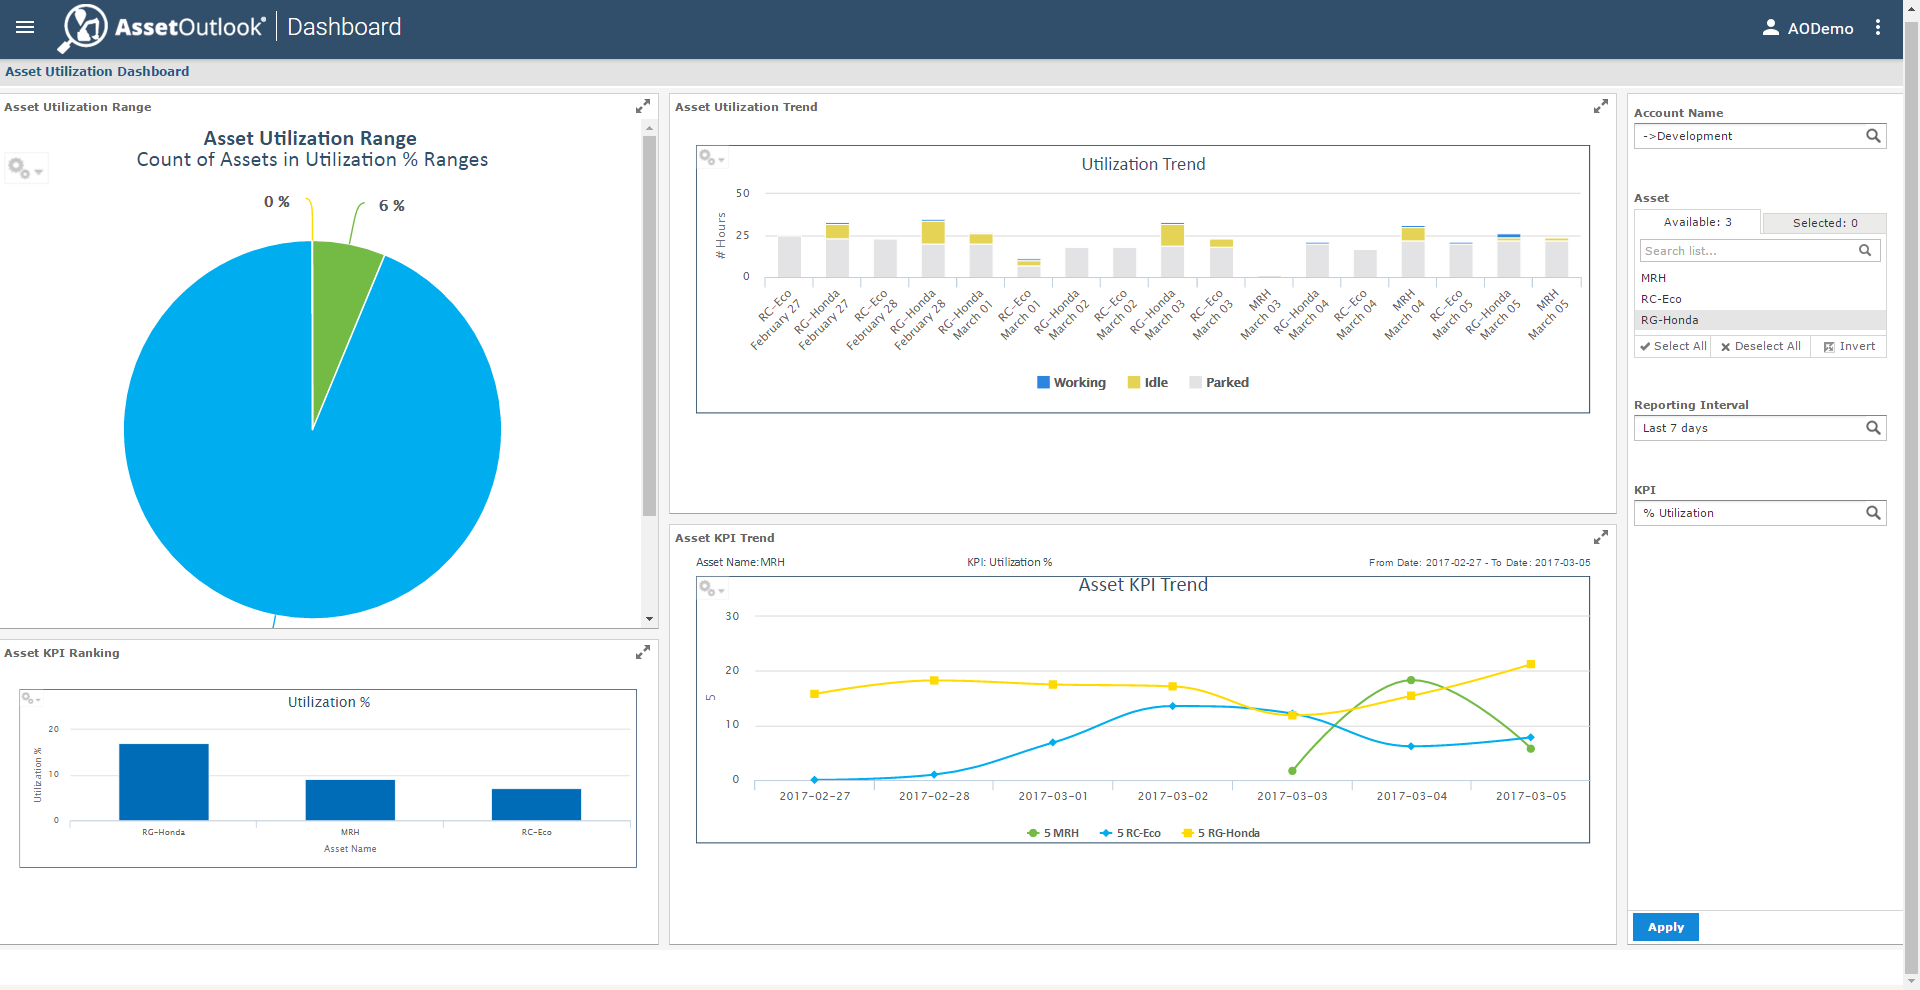Open pie chart settings gear menu
Screen dimensions: 1920x990
(25, 168)
